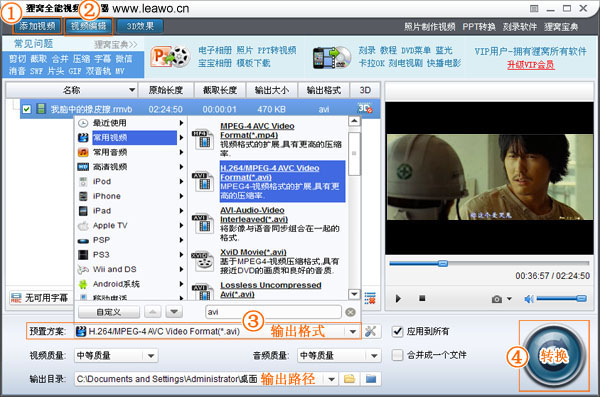Click the avi format search field

click(273, 312)
